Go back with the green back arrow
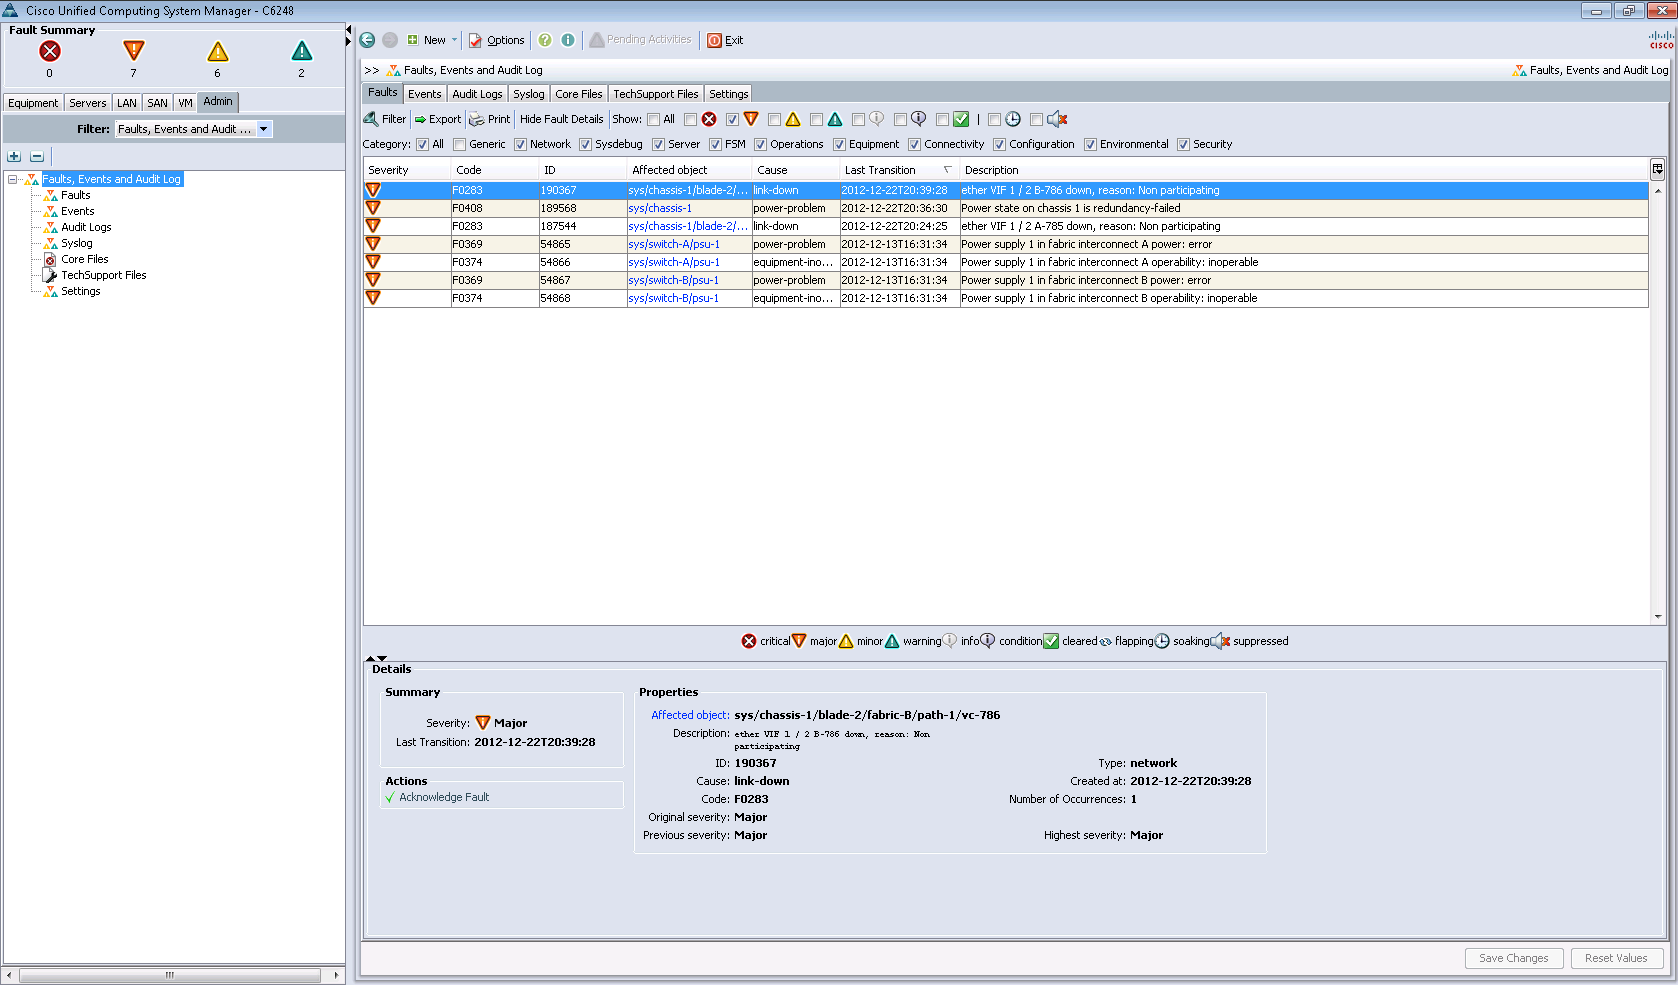The width and height of the screenshot is (1678, 985). 367,40
